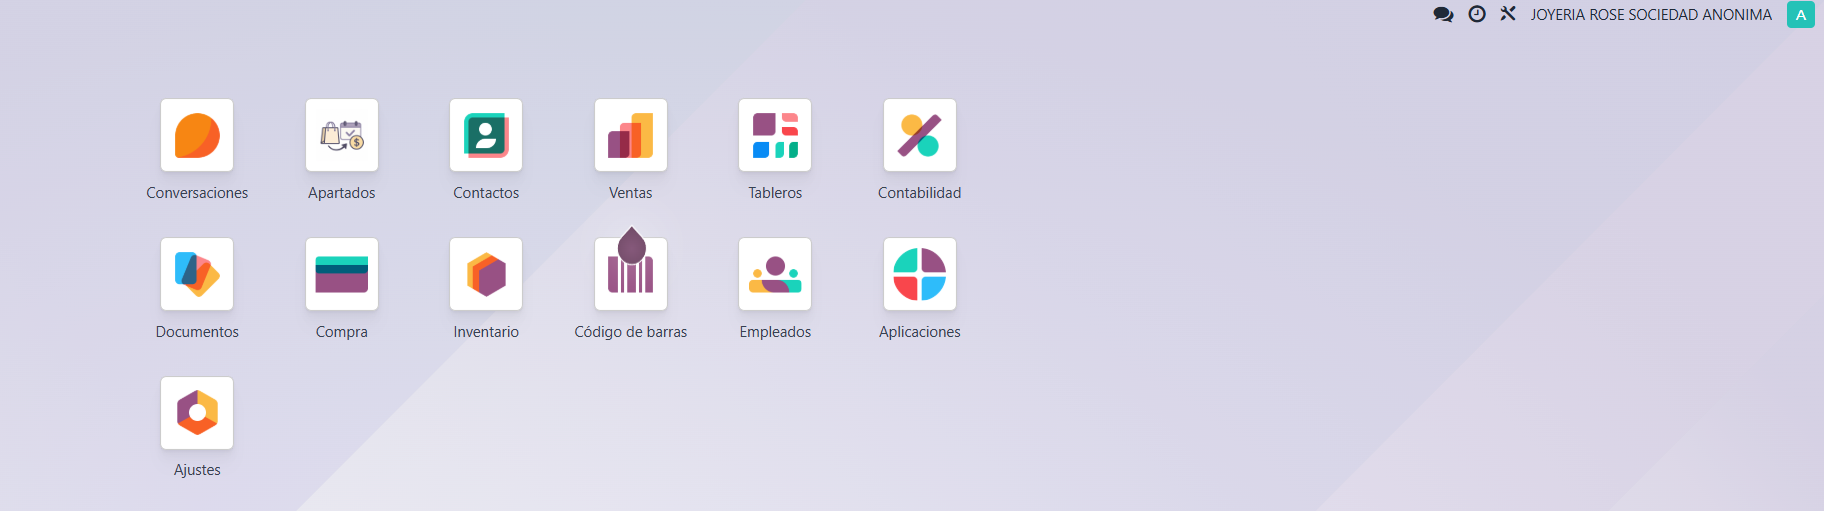
Task: Click the Ventas label text
Action: (630, 193)
